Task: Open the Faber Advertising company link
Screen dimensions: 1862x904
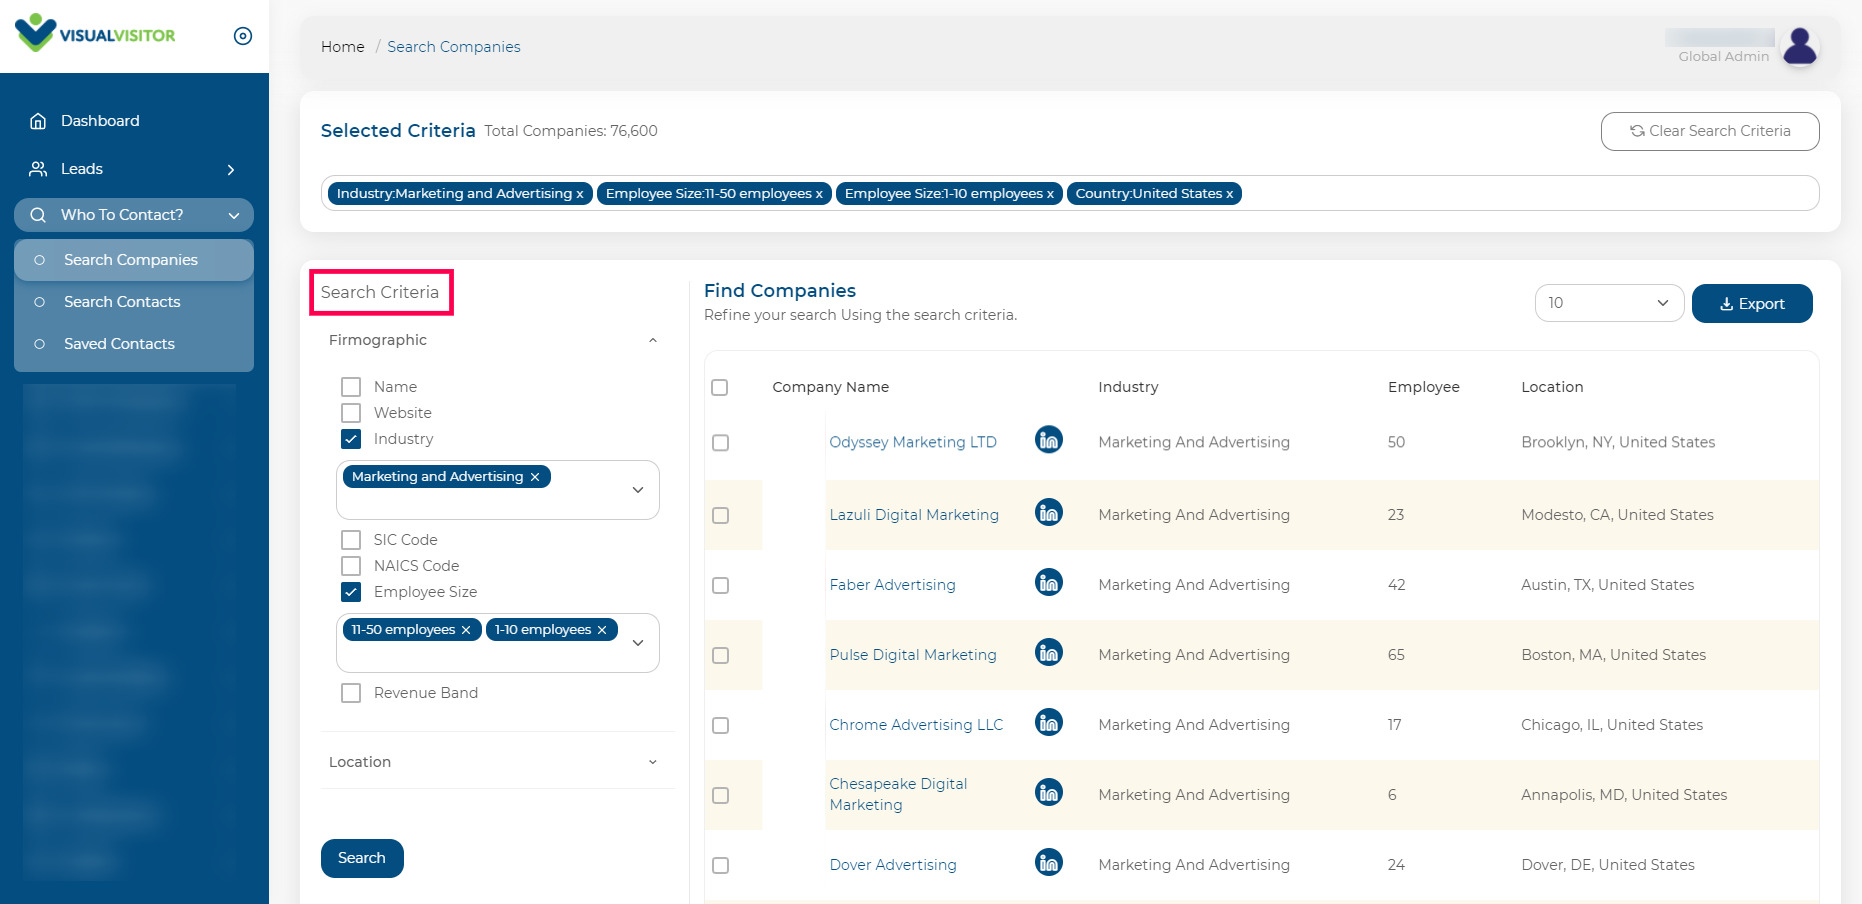Action: [893, 585]
